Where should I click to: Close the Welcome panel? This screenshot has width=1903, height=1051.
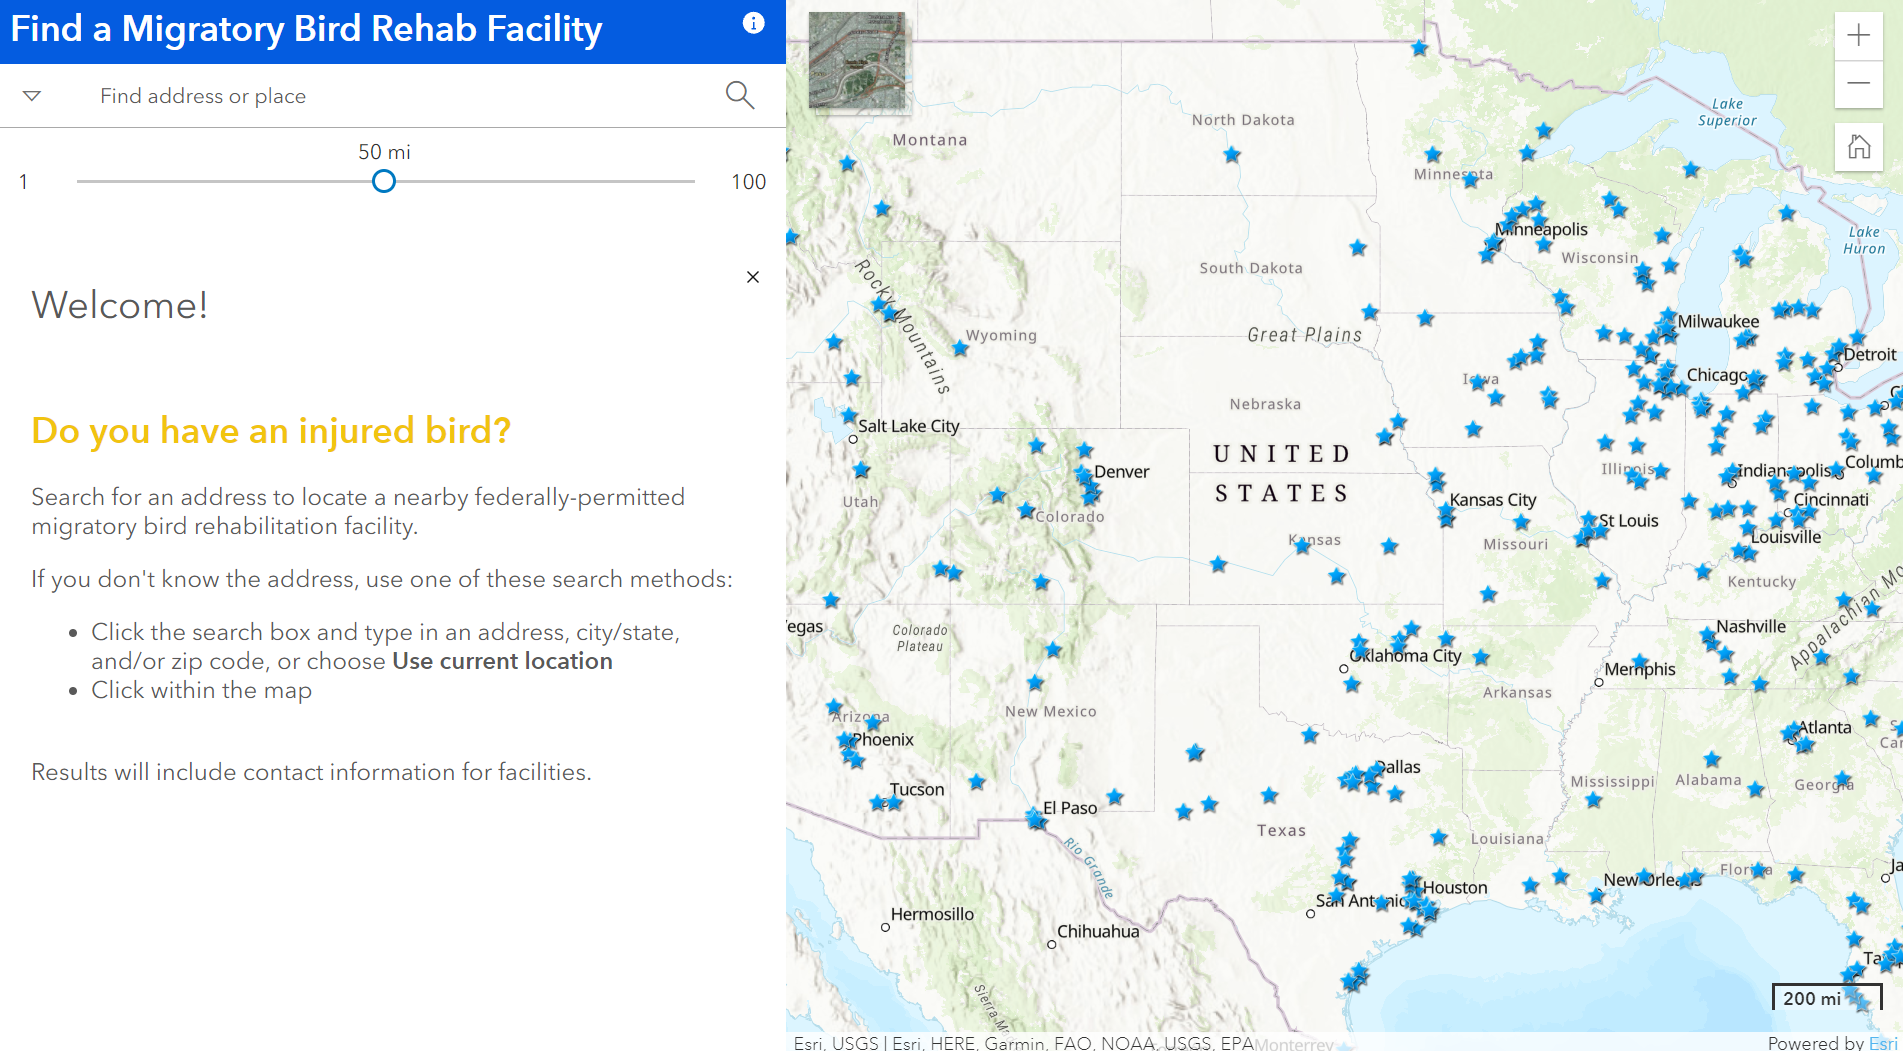click(753, 277)
